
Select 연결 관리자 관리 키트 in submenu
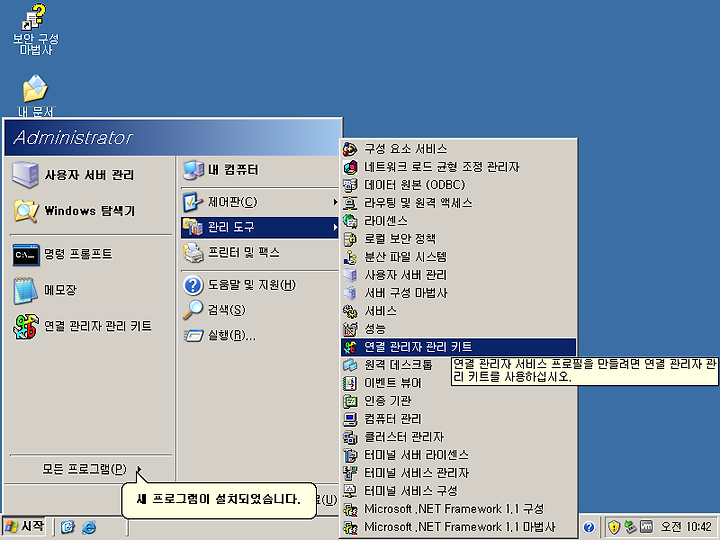point(458,347)
